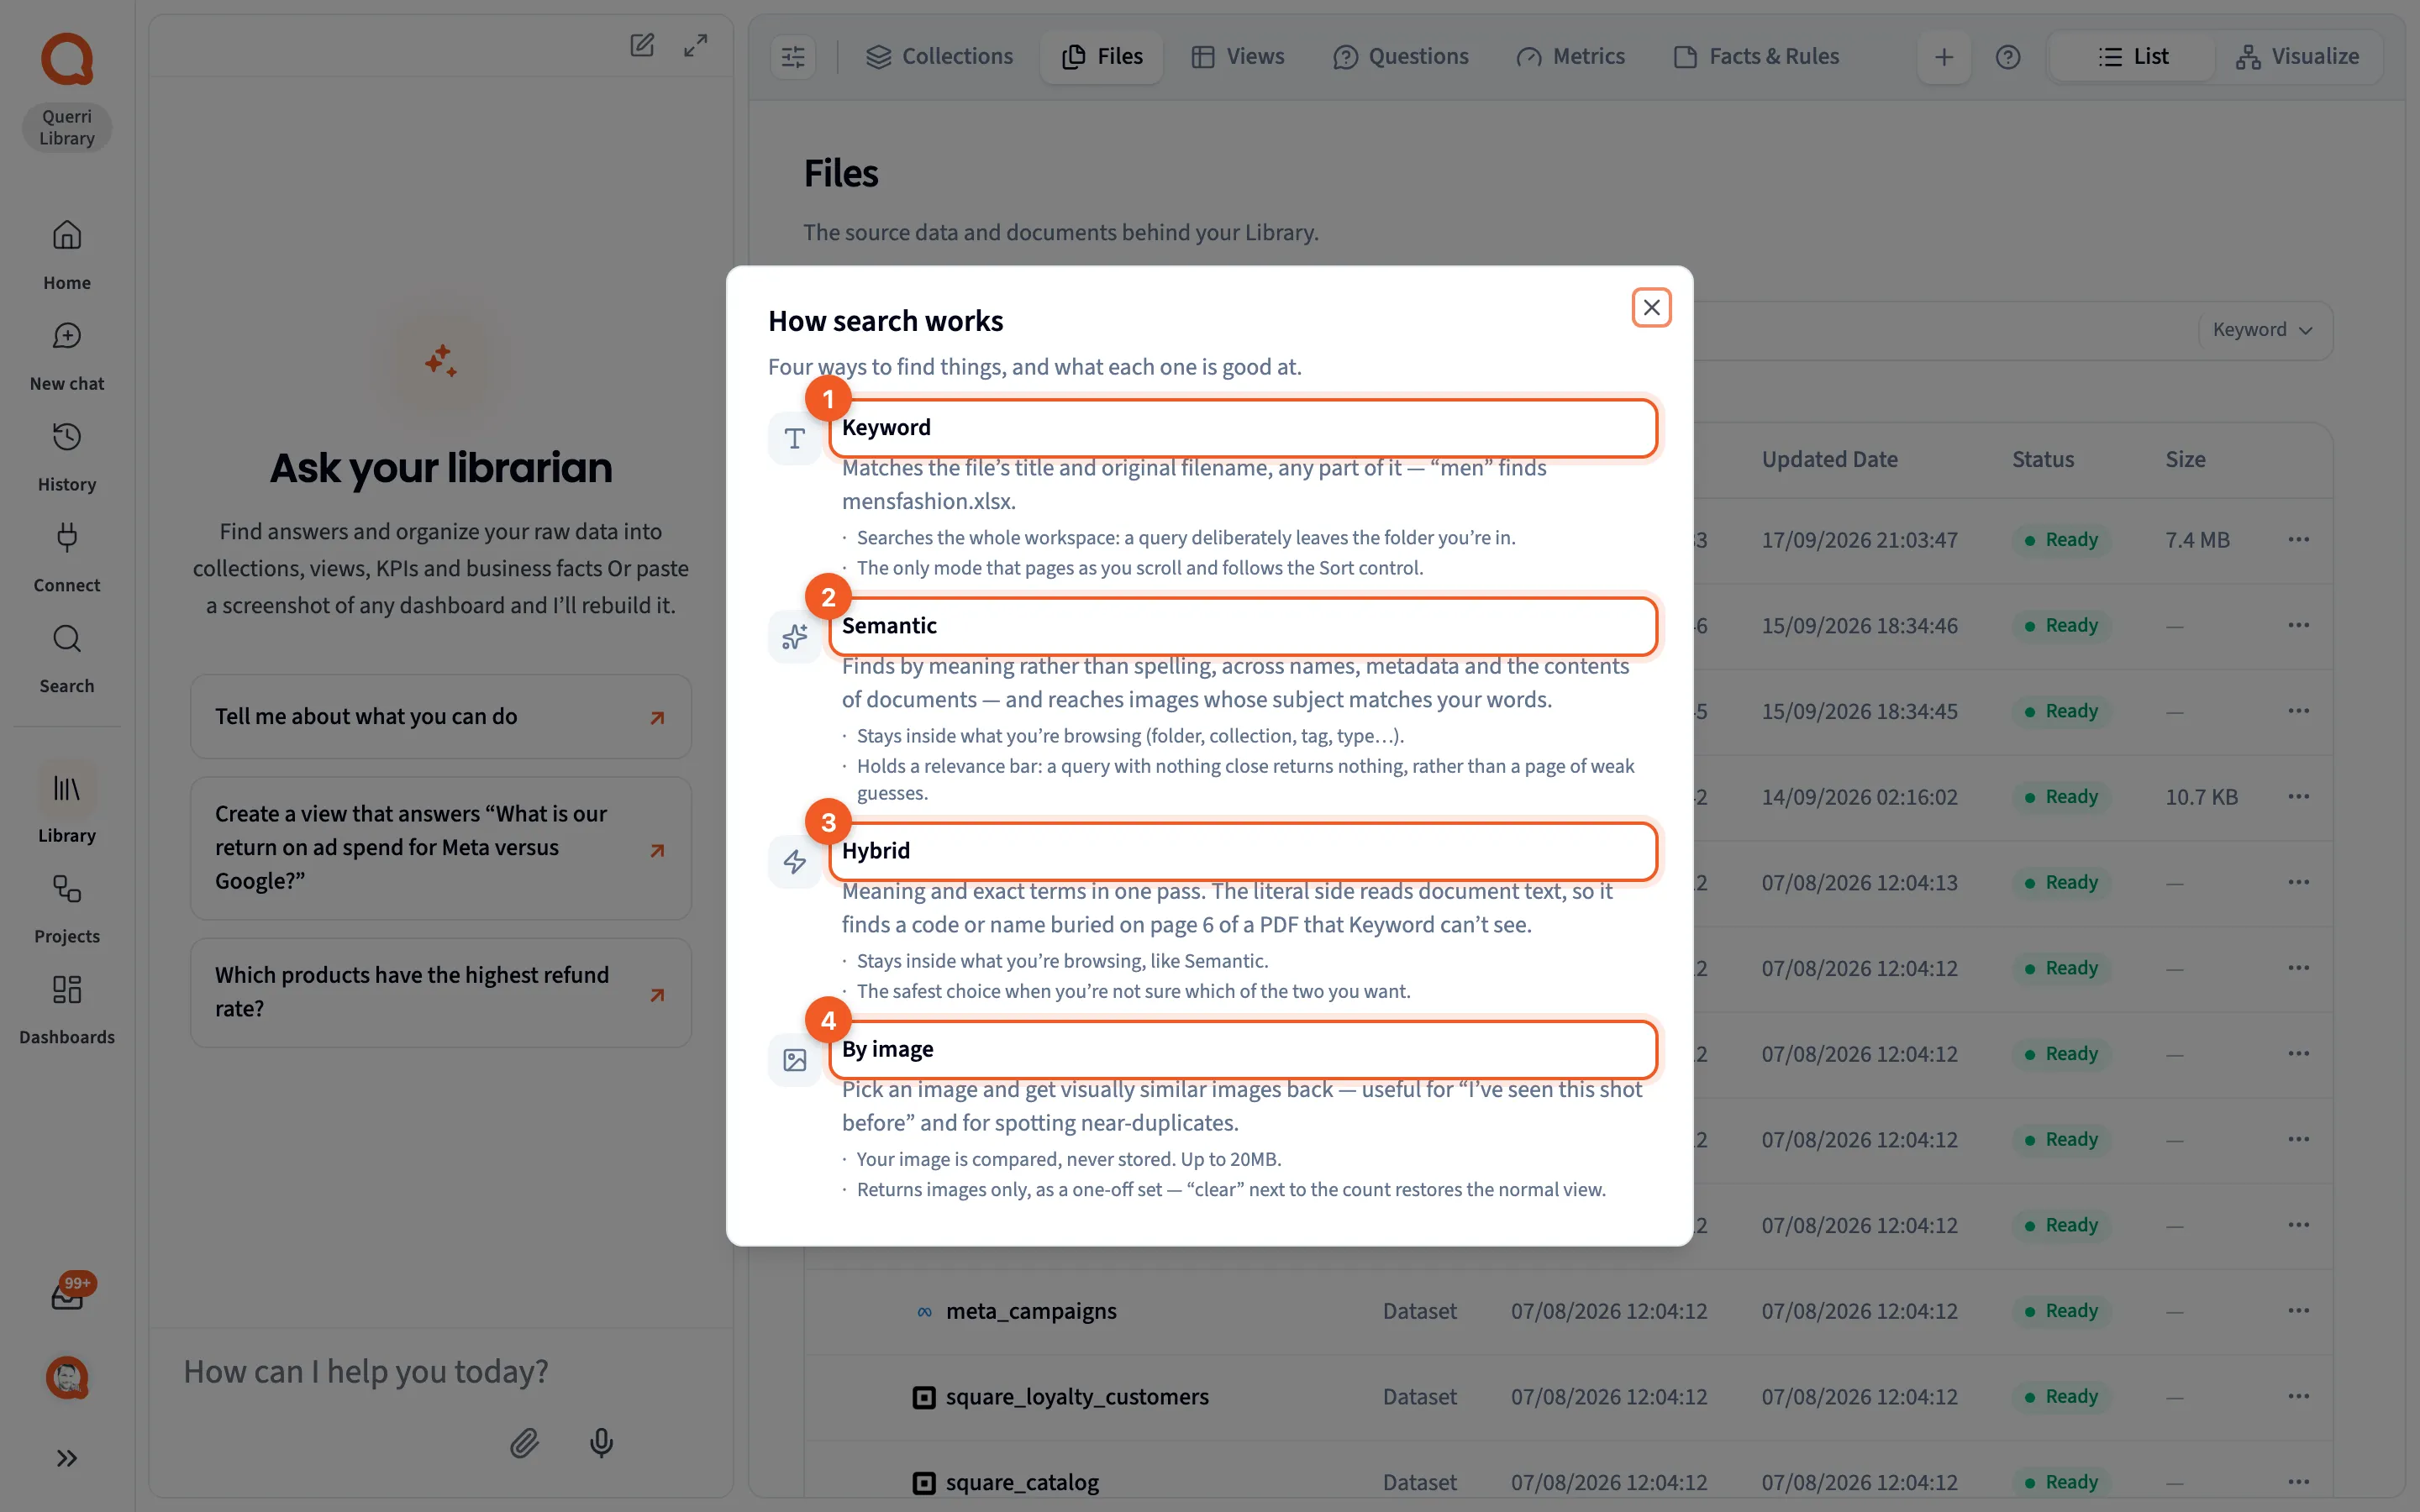Open History in the sidebar
This screenshot has width=2420, height=1512.
(67, 457)
